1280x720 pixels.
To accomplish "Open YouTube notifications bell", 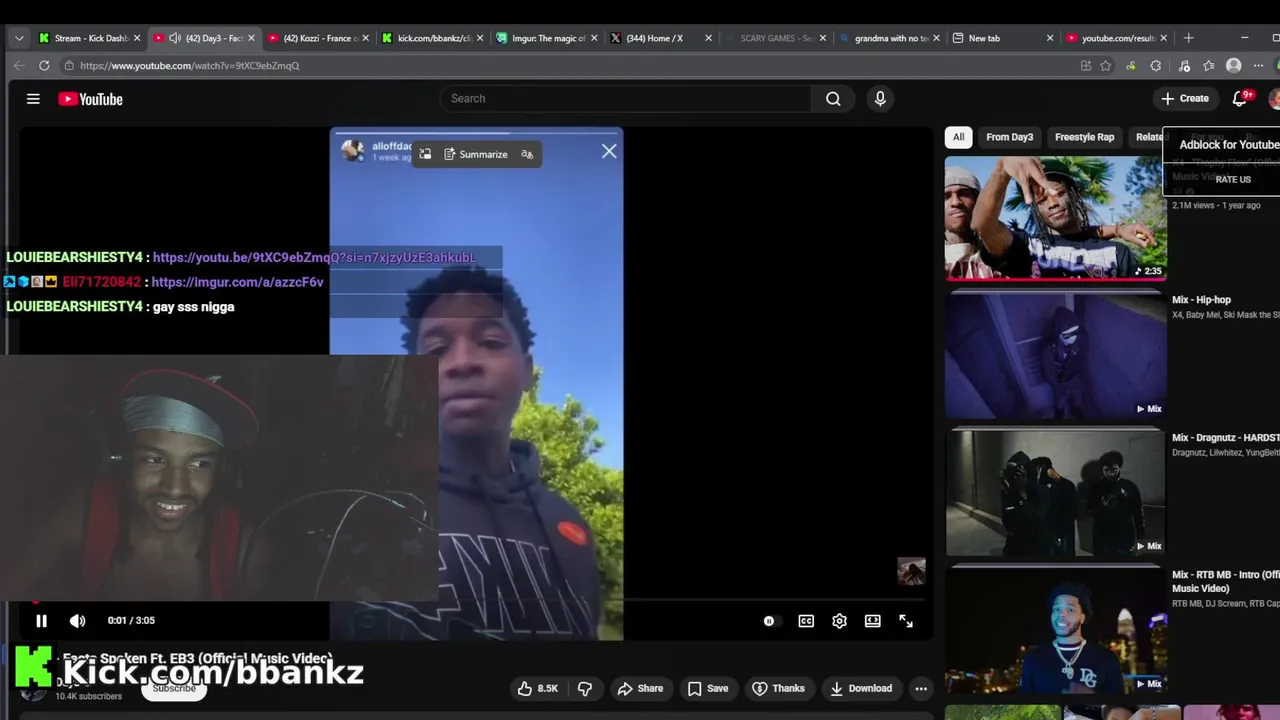I will [x=1240, y=98].
